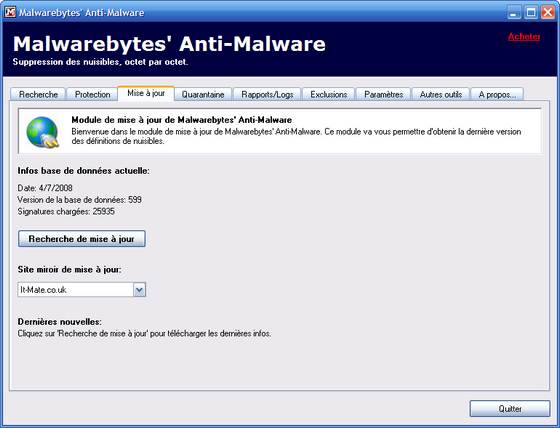Click the 'Dernières nouvelles:' heading

(60, 322)
